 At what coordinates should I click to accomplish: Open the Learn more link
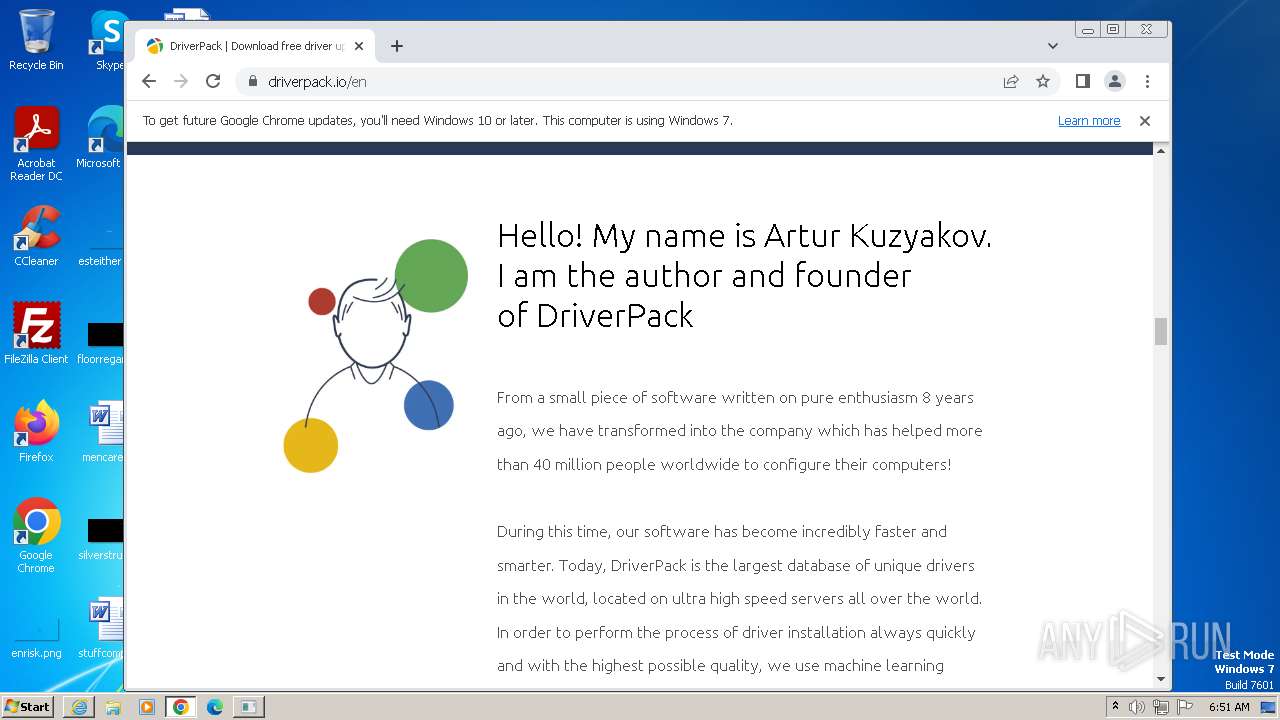pyautogui.click(x=1089, y=121)
